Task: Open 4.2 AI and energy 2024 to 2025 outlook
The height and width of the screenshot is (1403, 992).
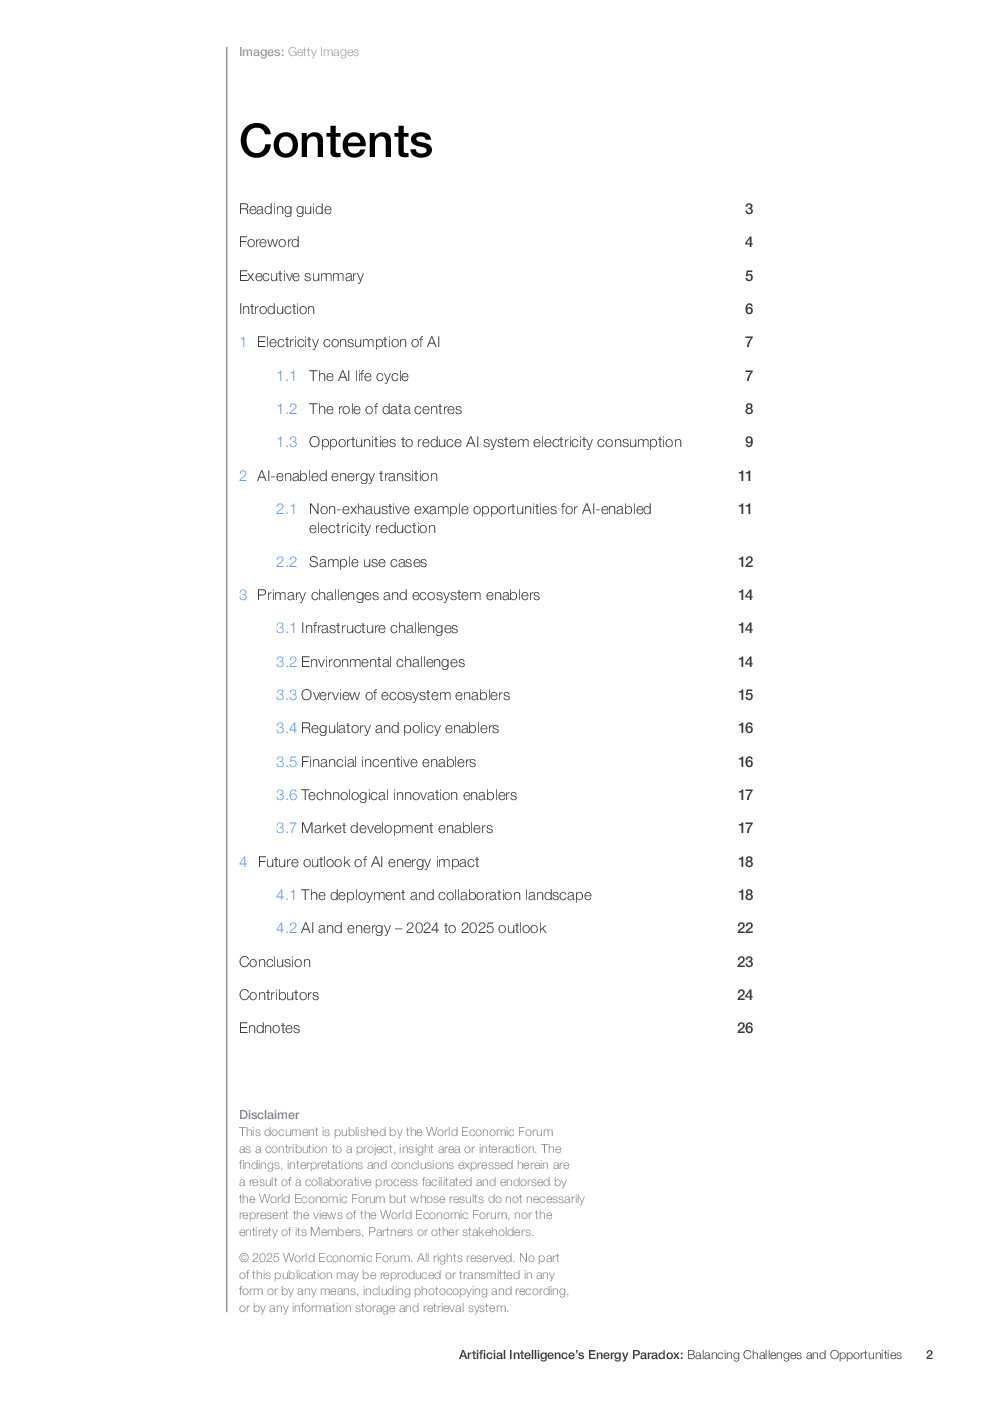Action: coord(423,928)
